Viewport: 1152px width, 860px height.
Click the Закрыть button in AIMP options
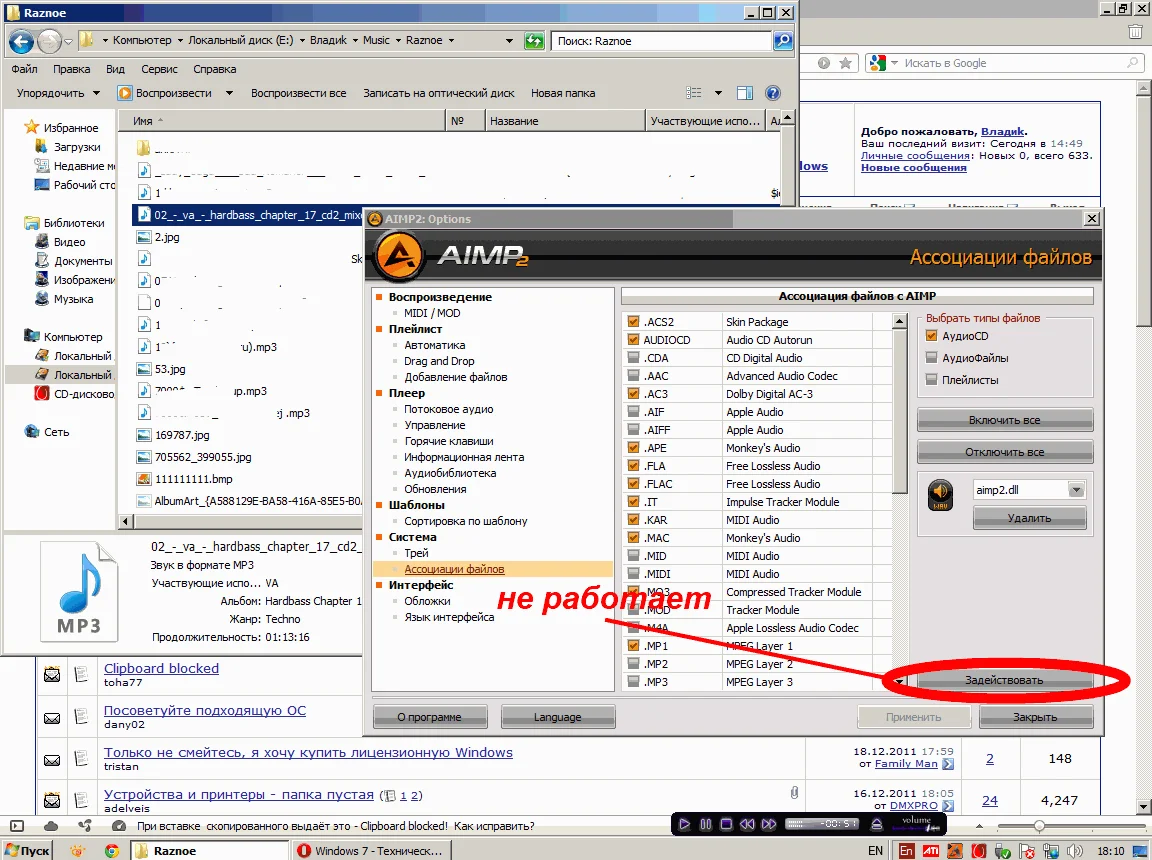coord(1034,717)
